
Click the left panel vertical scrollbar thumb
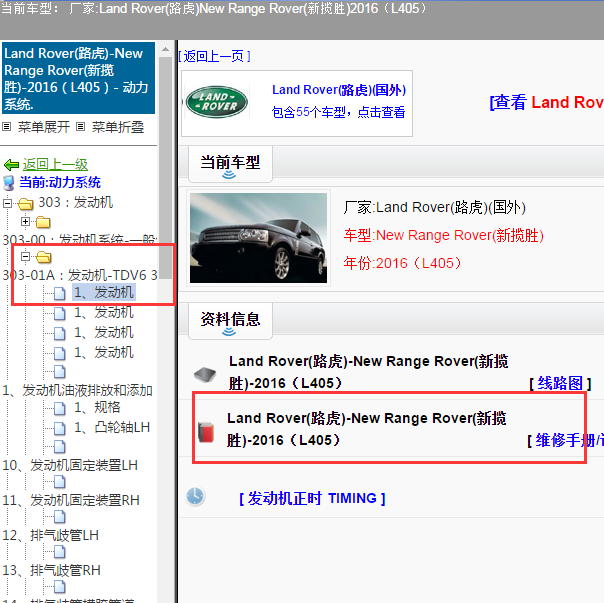[x=166, y=168]
